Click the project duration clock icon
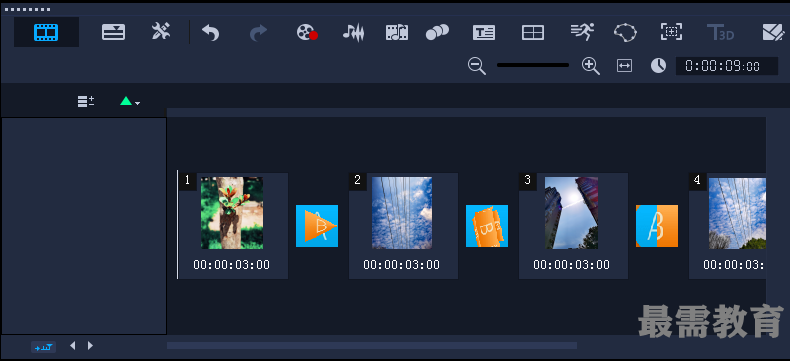The image size is (790, 361). [658, 65]
